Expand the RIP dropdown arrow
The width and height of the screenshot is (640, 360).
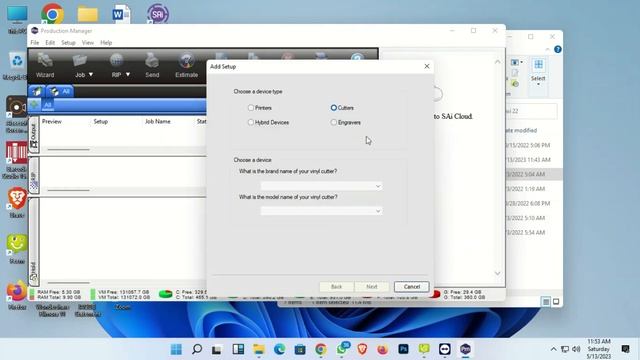128,75
